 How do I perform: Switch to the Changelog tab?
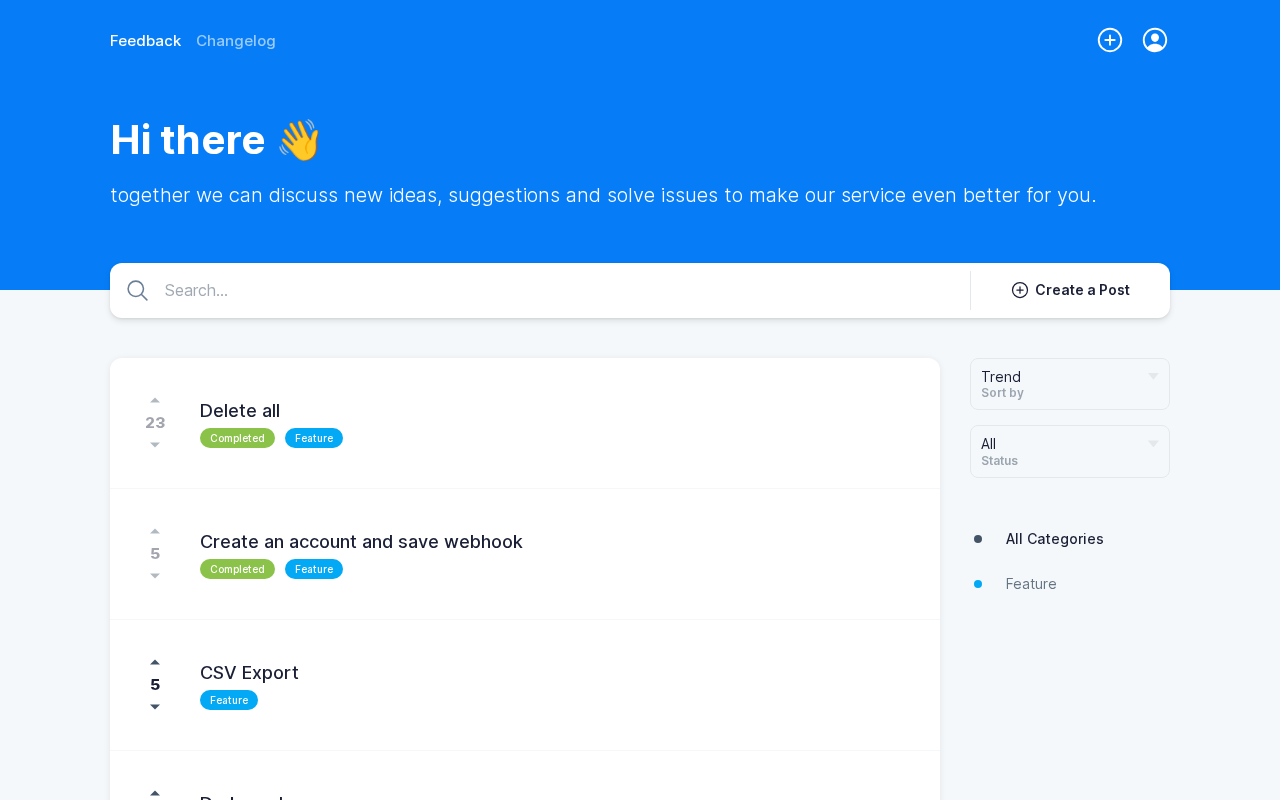click(236, 41)
